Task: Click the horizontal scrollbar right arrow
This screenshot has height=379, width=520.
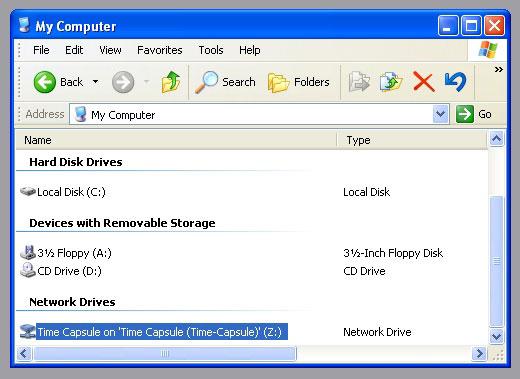Action: point(479,353)
